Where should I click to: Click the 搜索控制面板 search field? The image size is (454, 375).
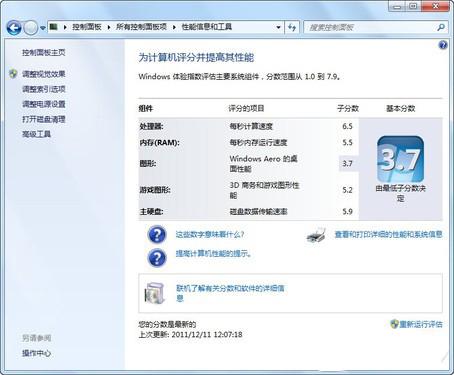coord(370,27)
